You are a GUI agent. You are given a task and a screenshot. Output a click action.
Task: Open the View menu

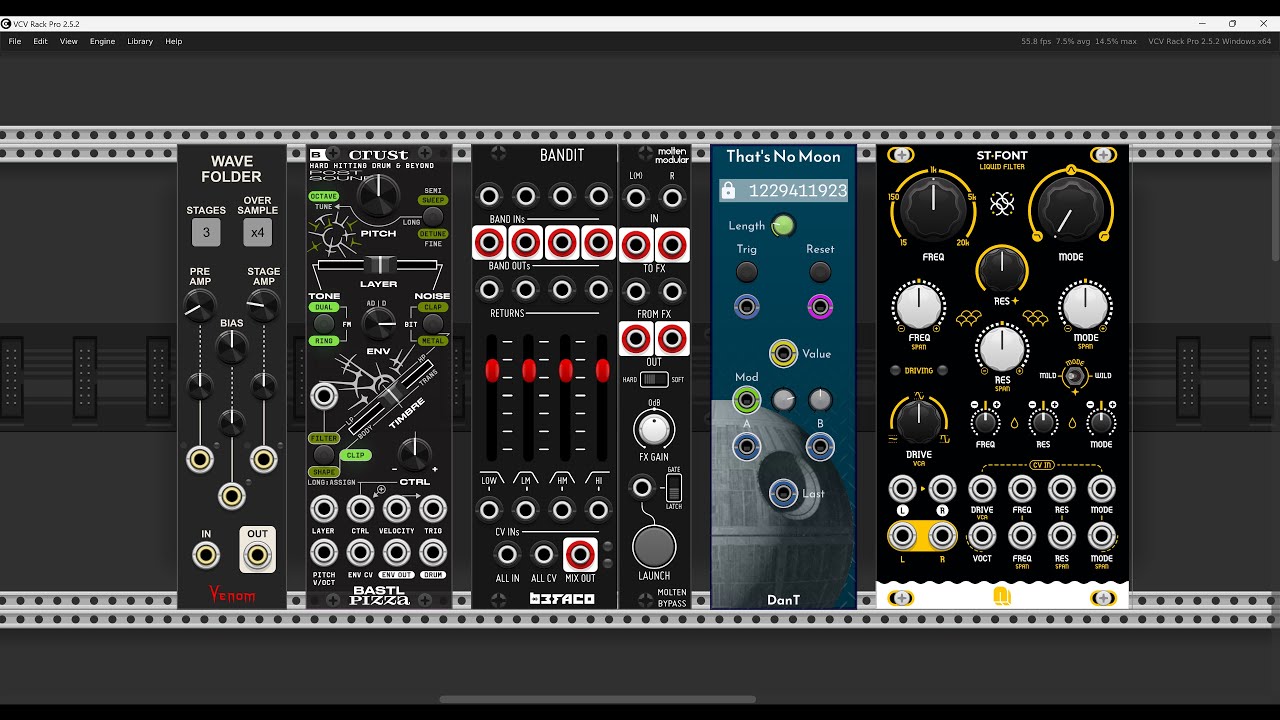[69, 41]
